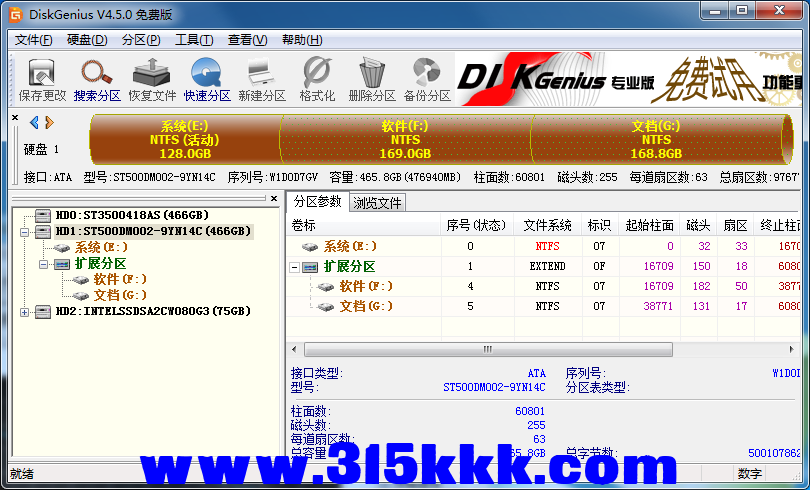
Task: Click 扩展分区 icon in partition table
Action: pyautogui.click(x=310, y=267)
